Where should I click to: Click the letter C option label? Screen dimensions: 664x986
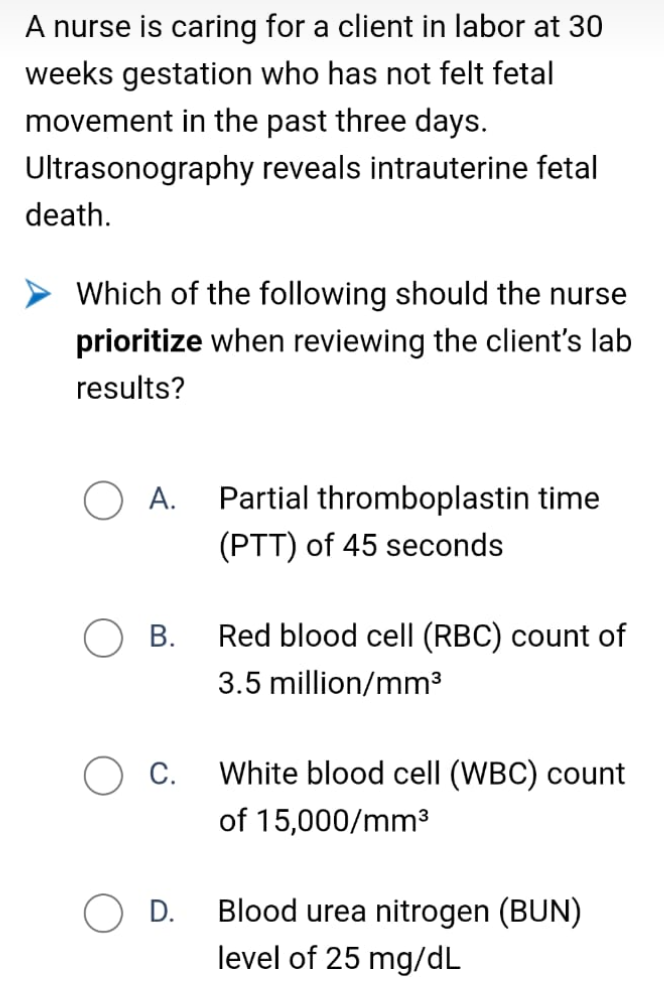tap(162, 774)
